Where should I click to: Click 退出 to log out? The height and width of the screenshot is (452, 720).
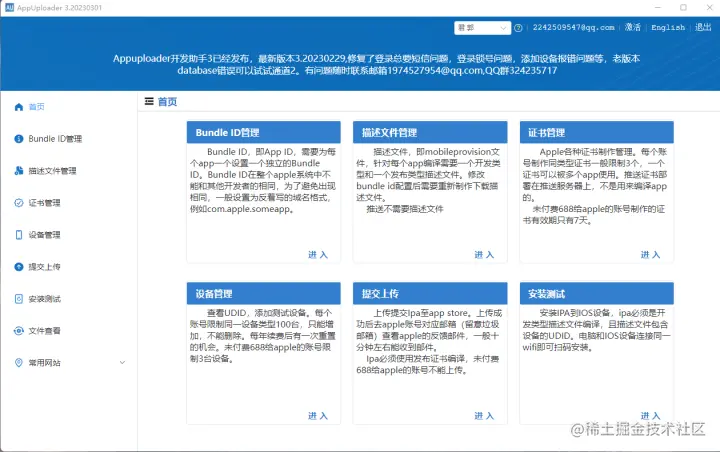coord(703,28)
